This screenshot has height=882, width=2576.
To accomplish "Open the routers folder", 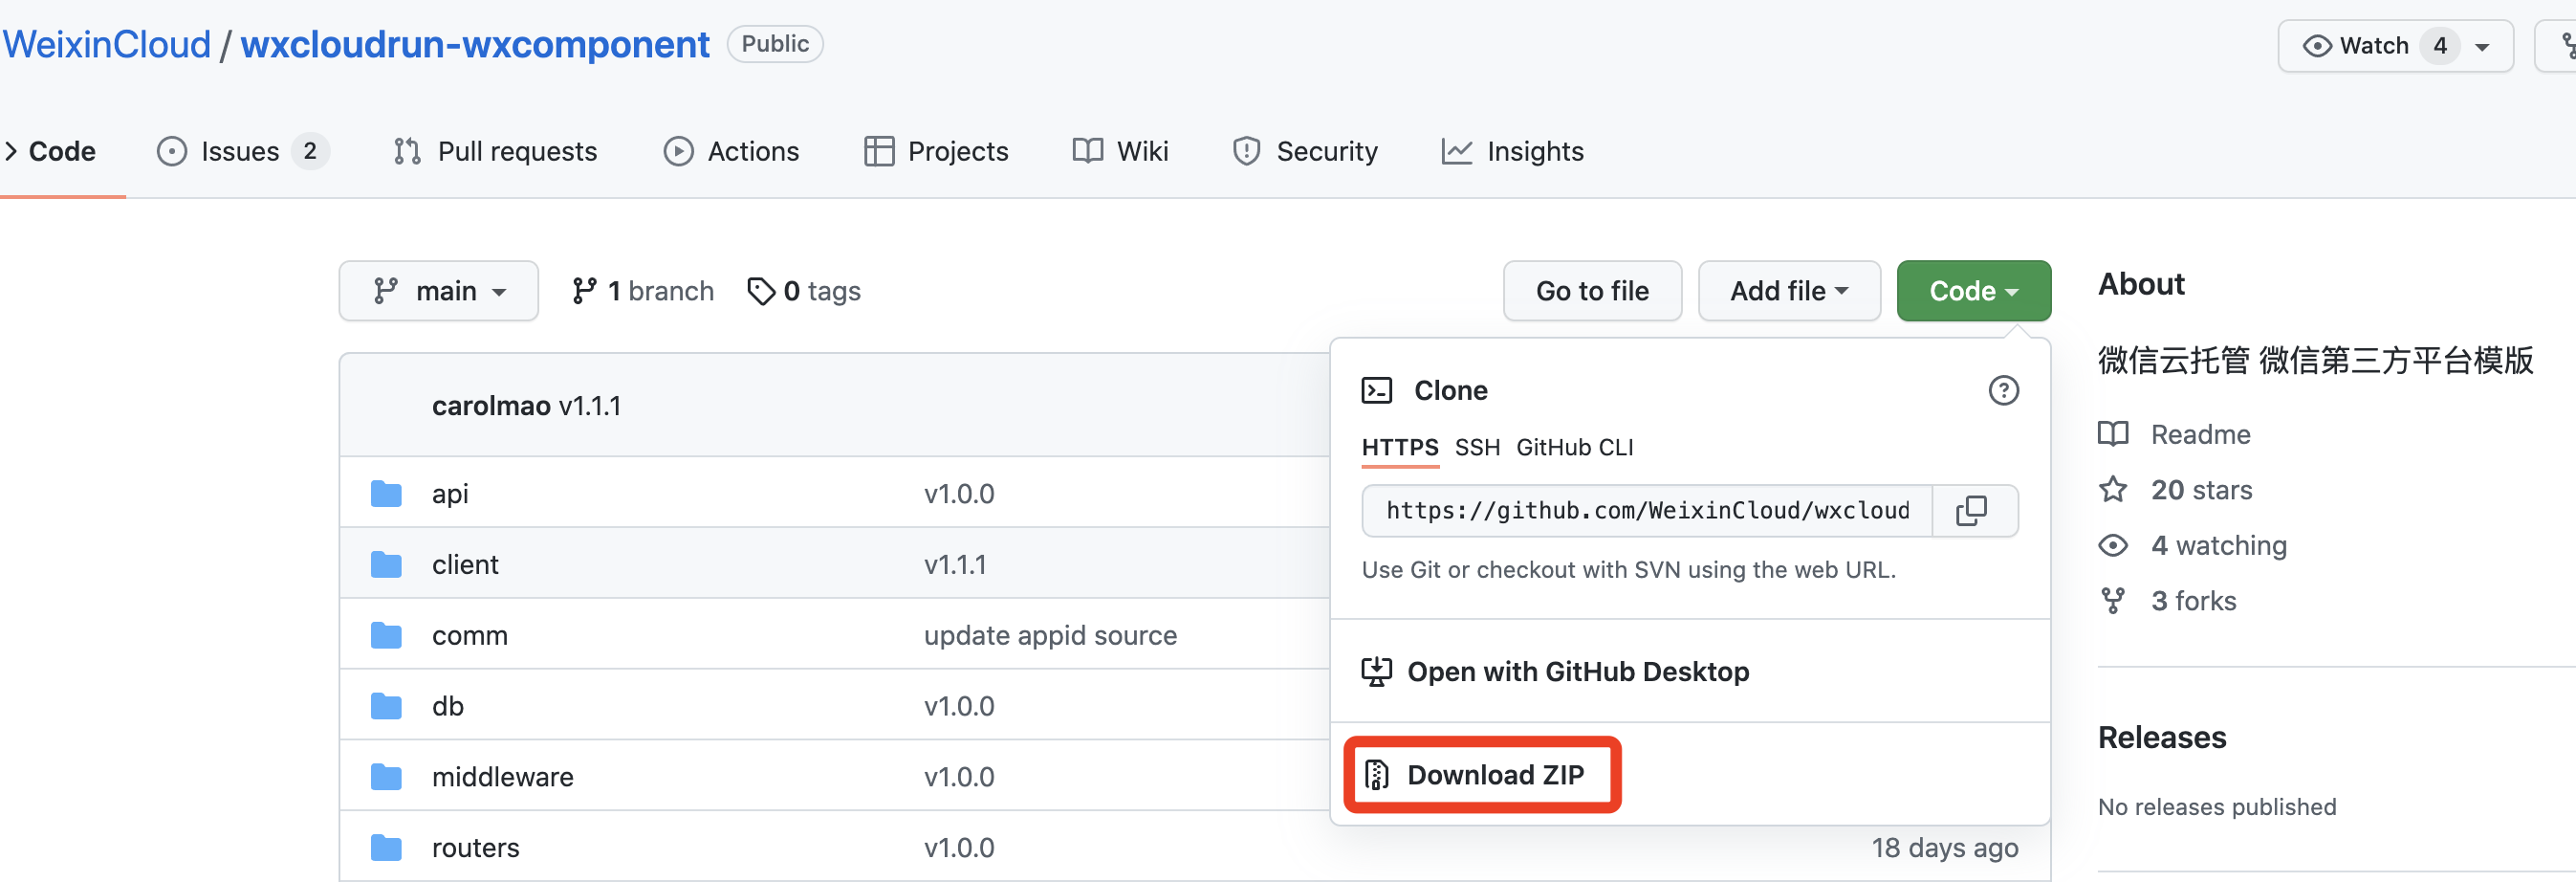I will 476,848.
